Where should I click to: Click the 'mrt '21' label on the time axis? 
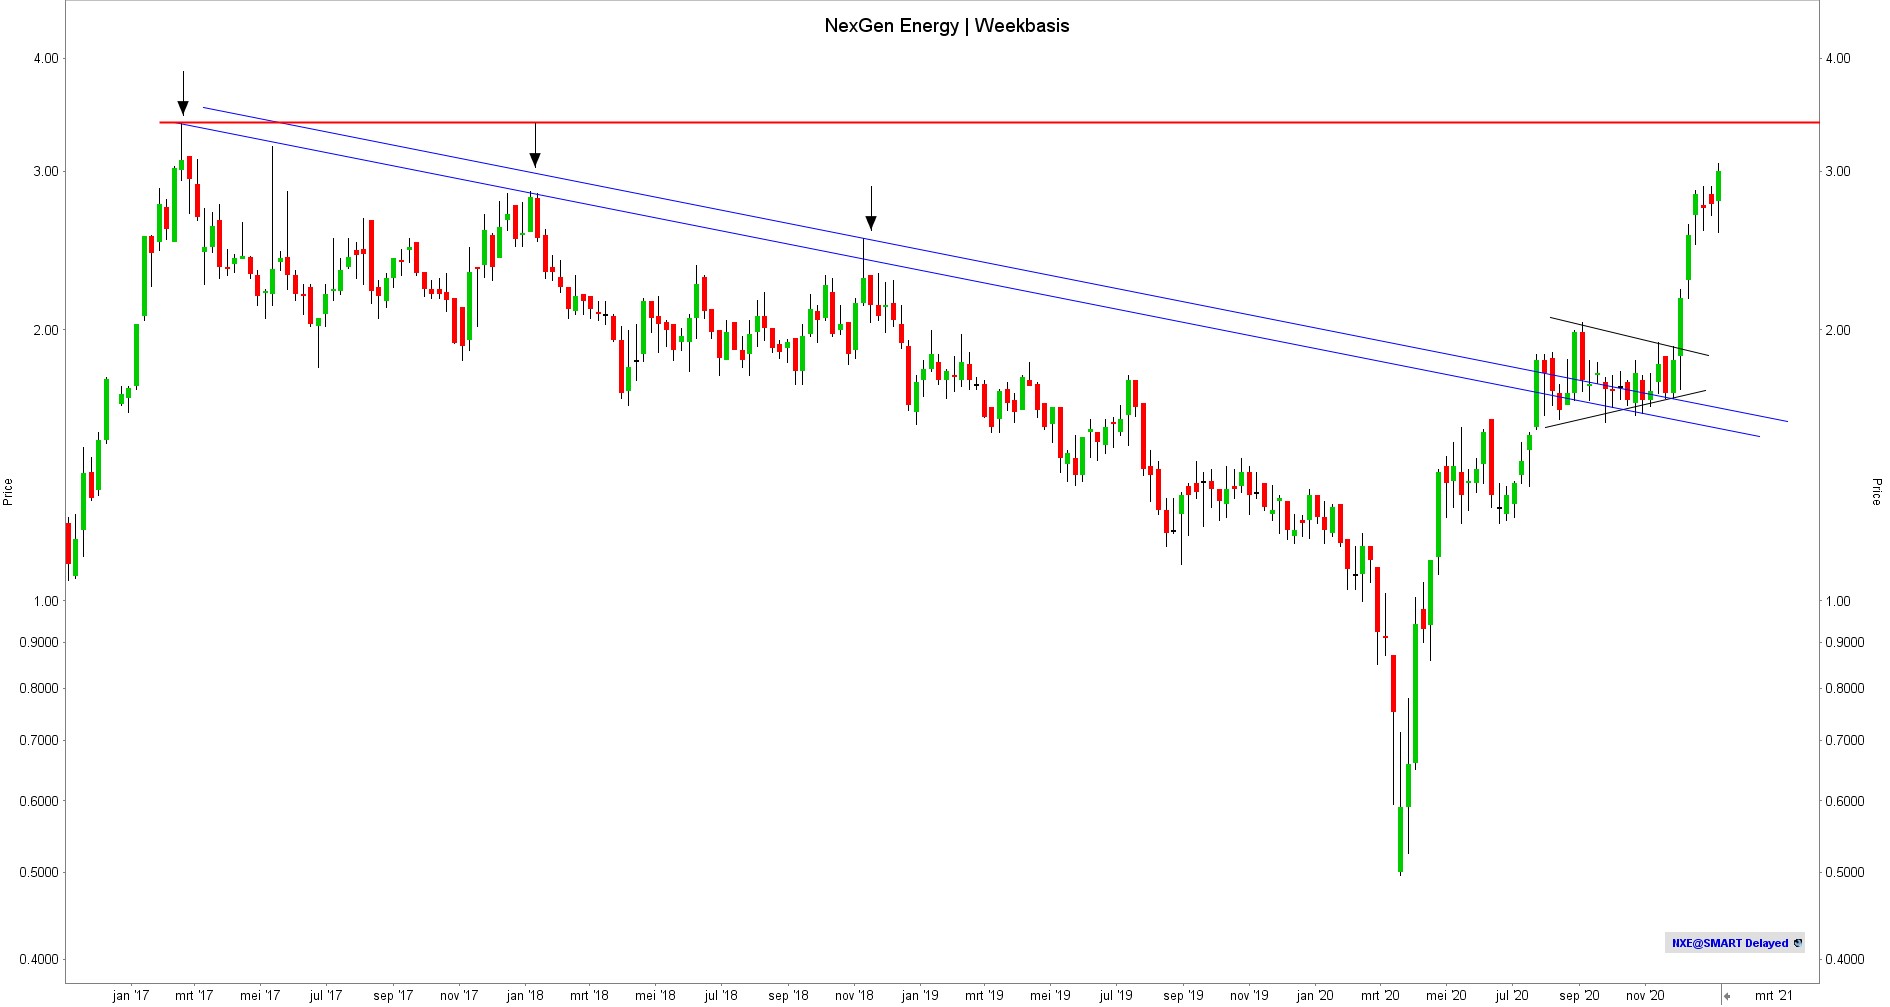pyautogui.click(x=1773, y=995)
